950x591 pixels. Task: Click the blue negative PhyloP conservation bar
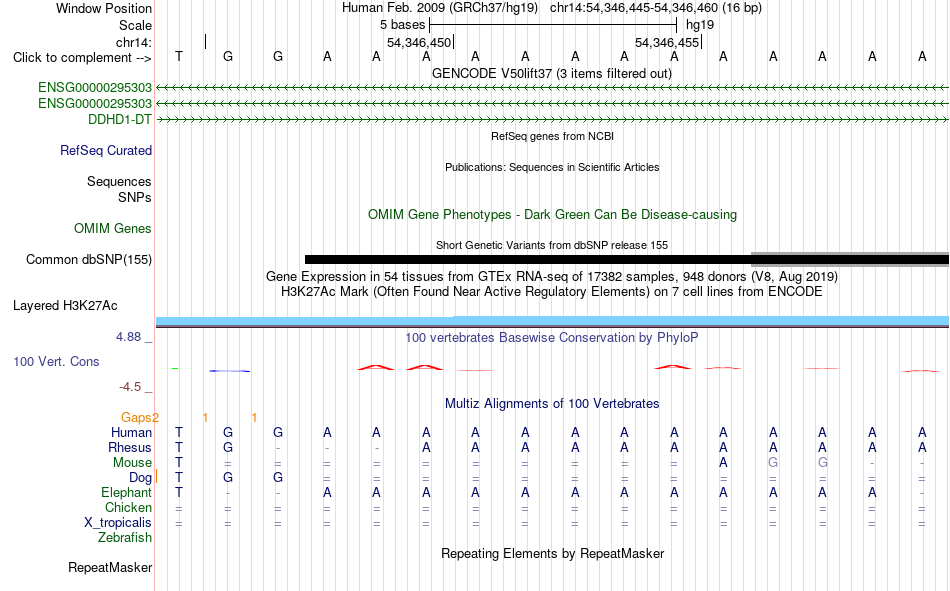[x=229, y=371]
